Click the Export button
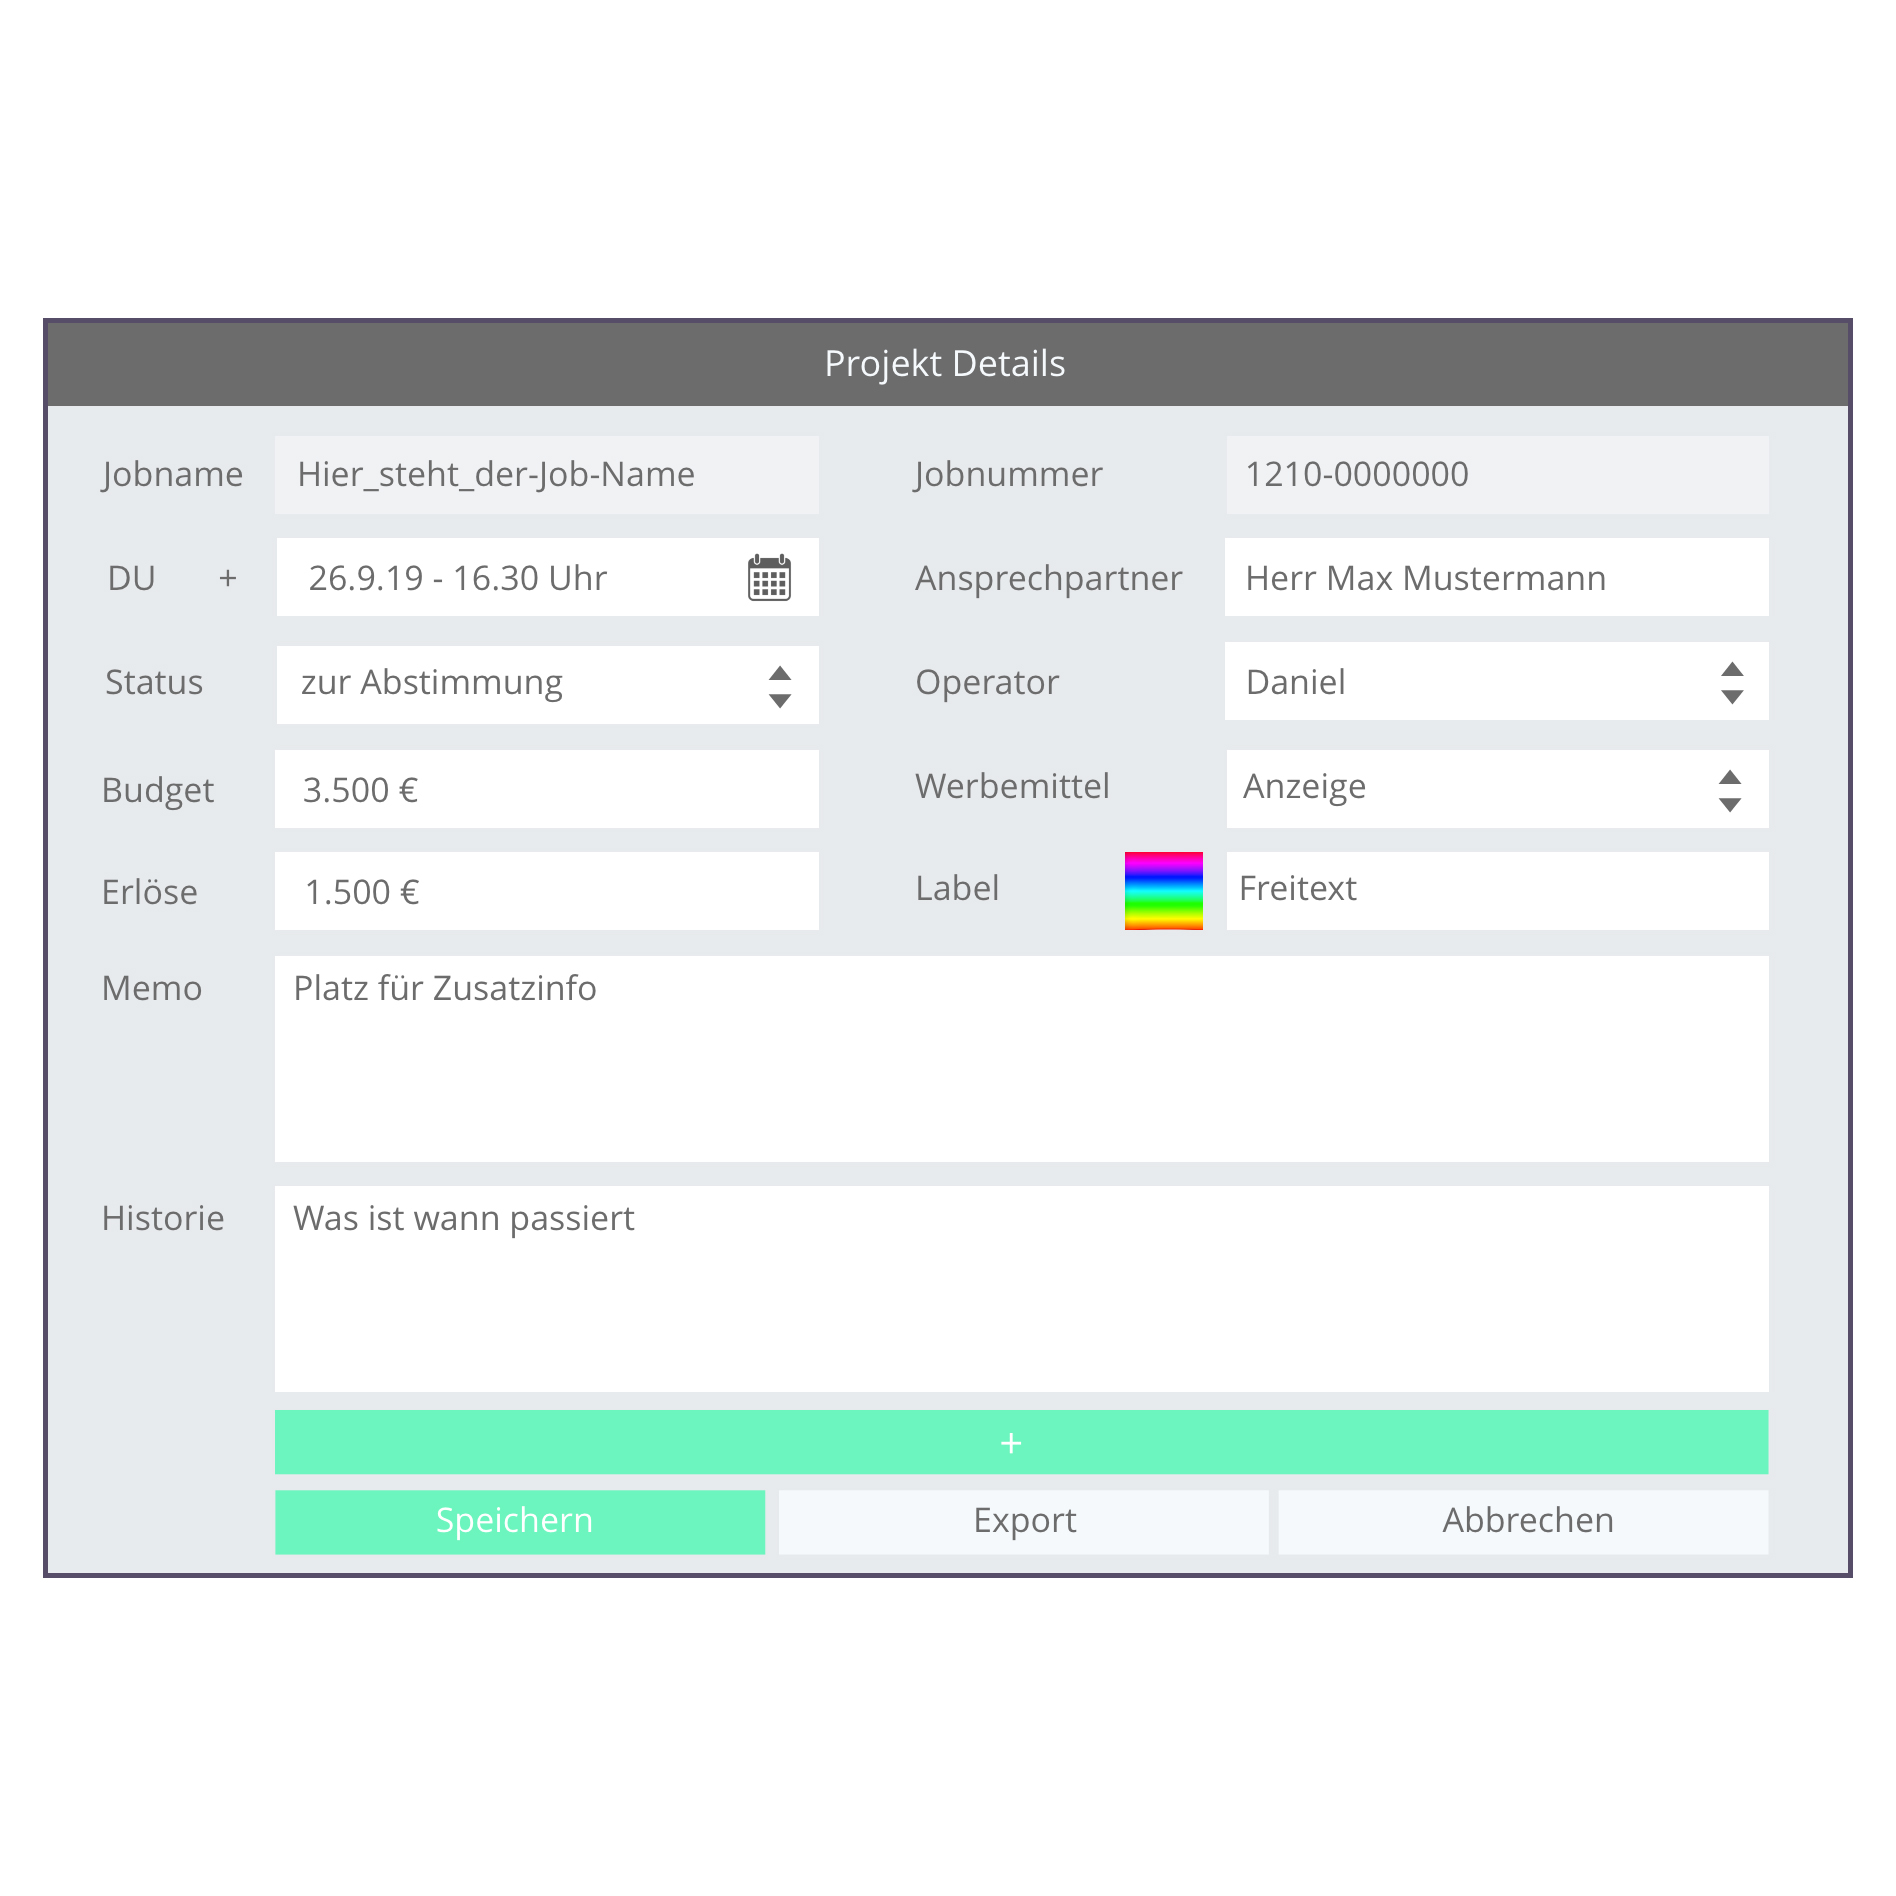This screenshot has height=1896, width=1896. coord(1023,1521)
